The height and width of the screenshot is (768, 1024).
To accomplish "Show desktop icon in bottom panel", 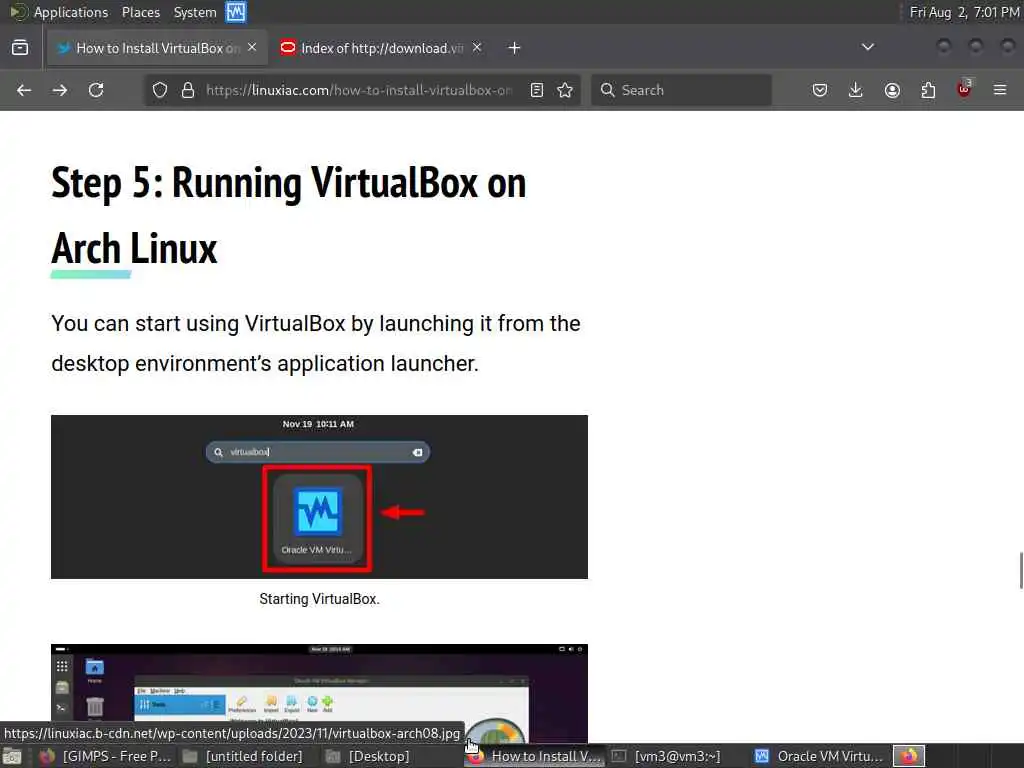I will 12,756.
